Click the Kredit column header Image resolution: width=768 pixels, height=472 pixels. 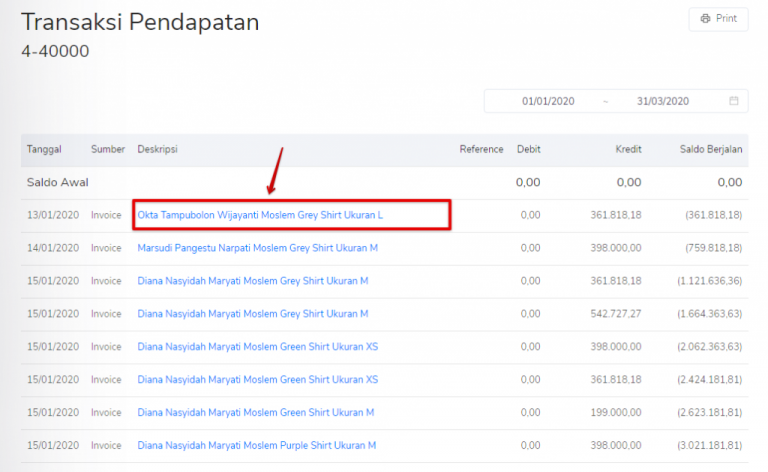tap(628, 149)
